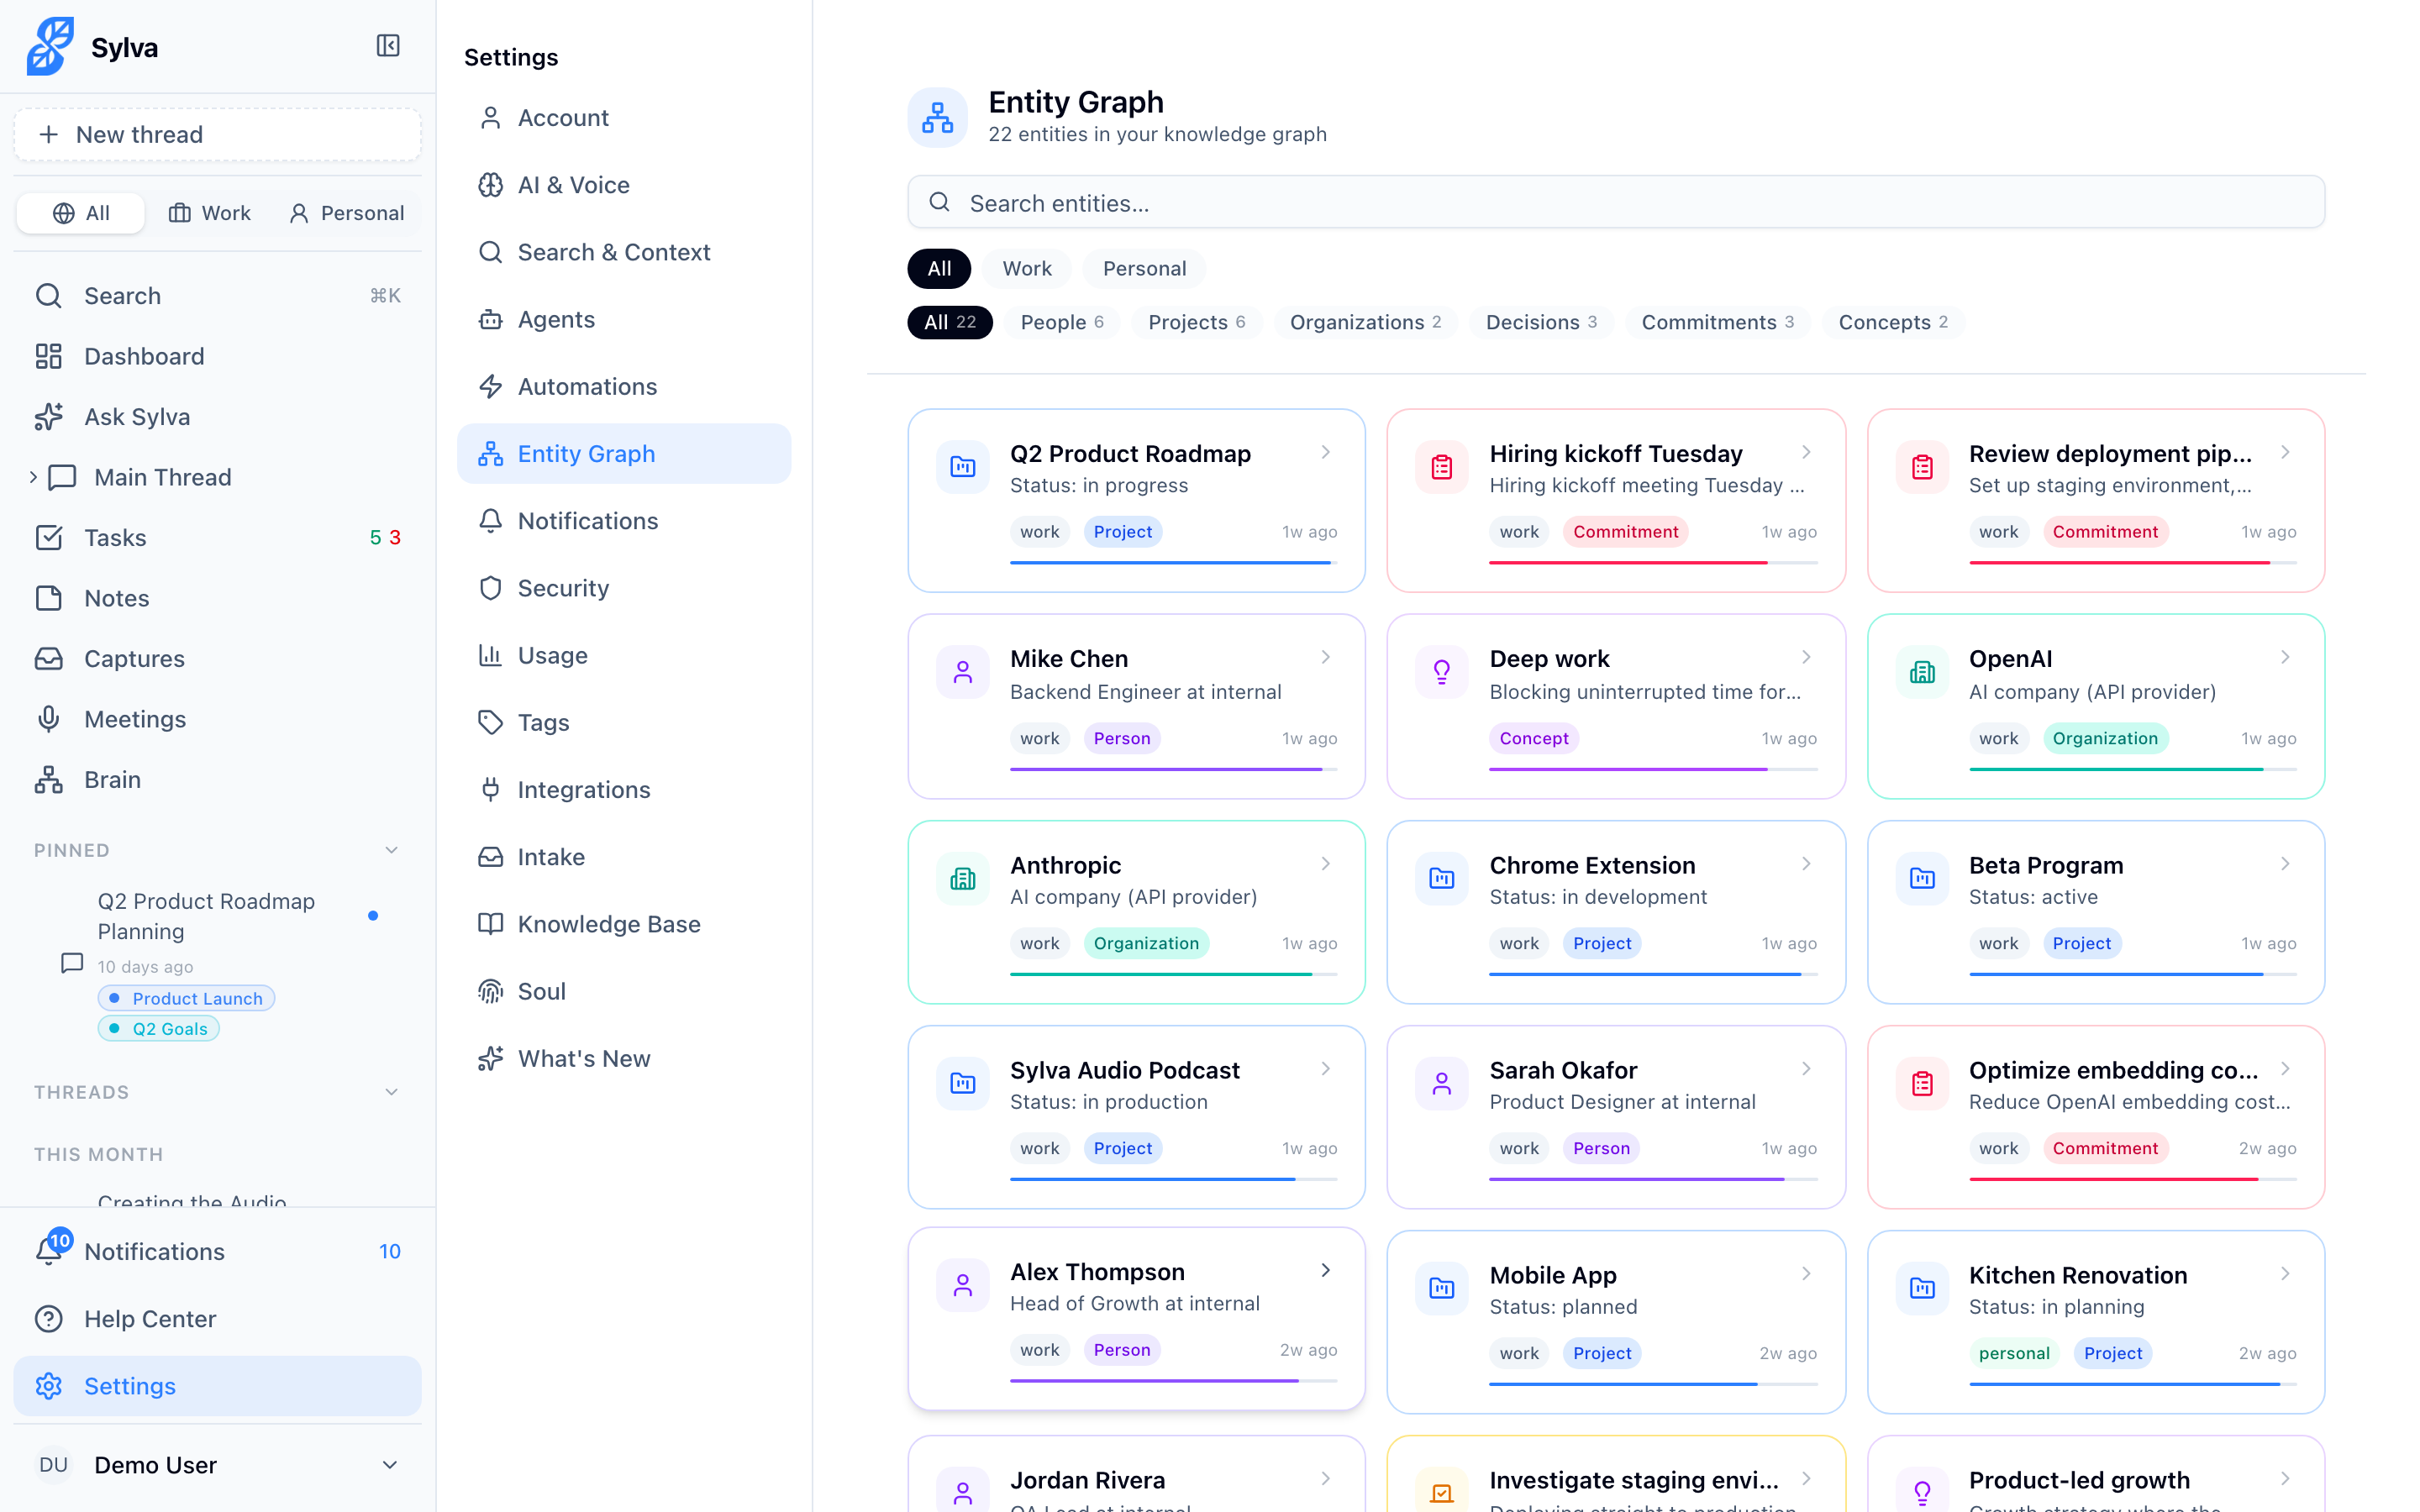Viewport: 2420px width, 1512px height.
Task: Select Entity Graph in settings menu
Action: (624, 454)
